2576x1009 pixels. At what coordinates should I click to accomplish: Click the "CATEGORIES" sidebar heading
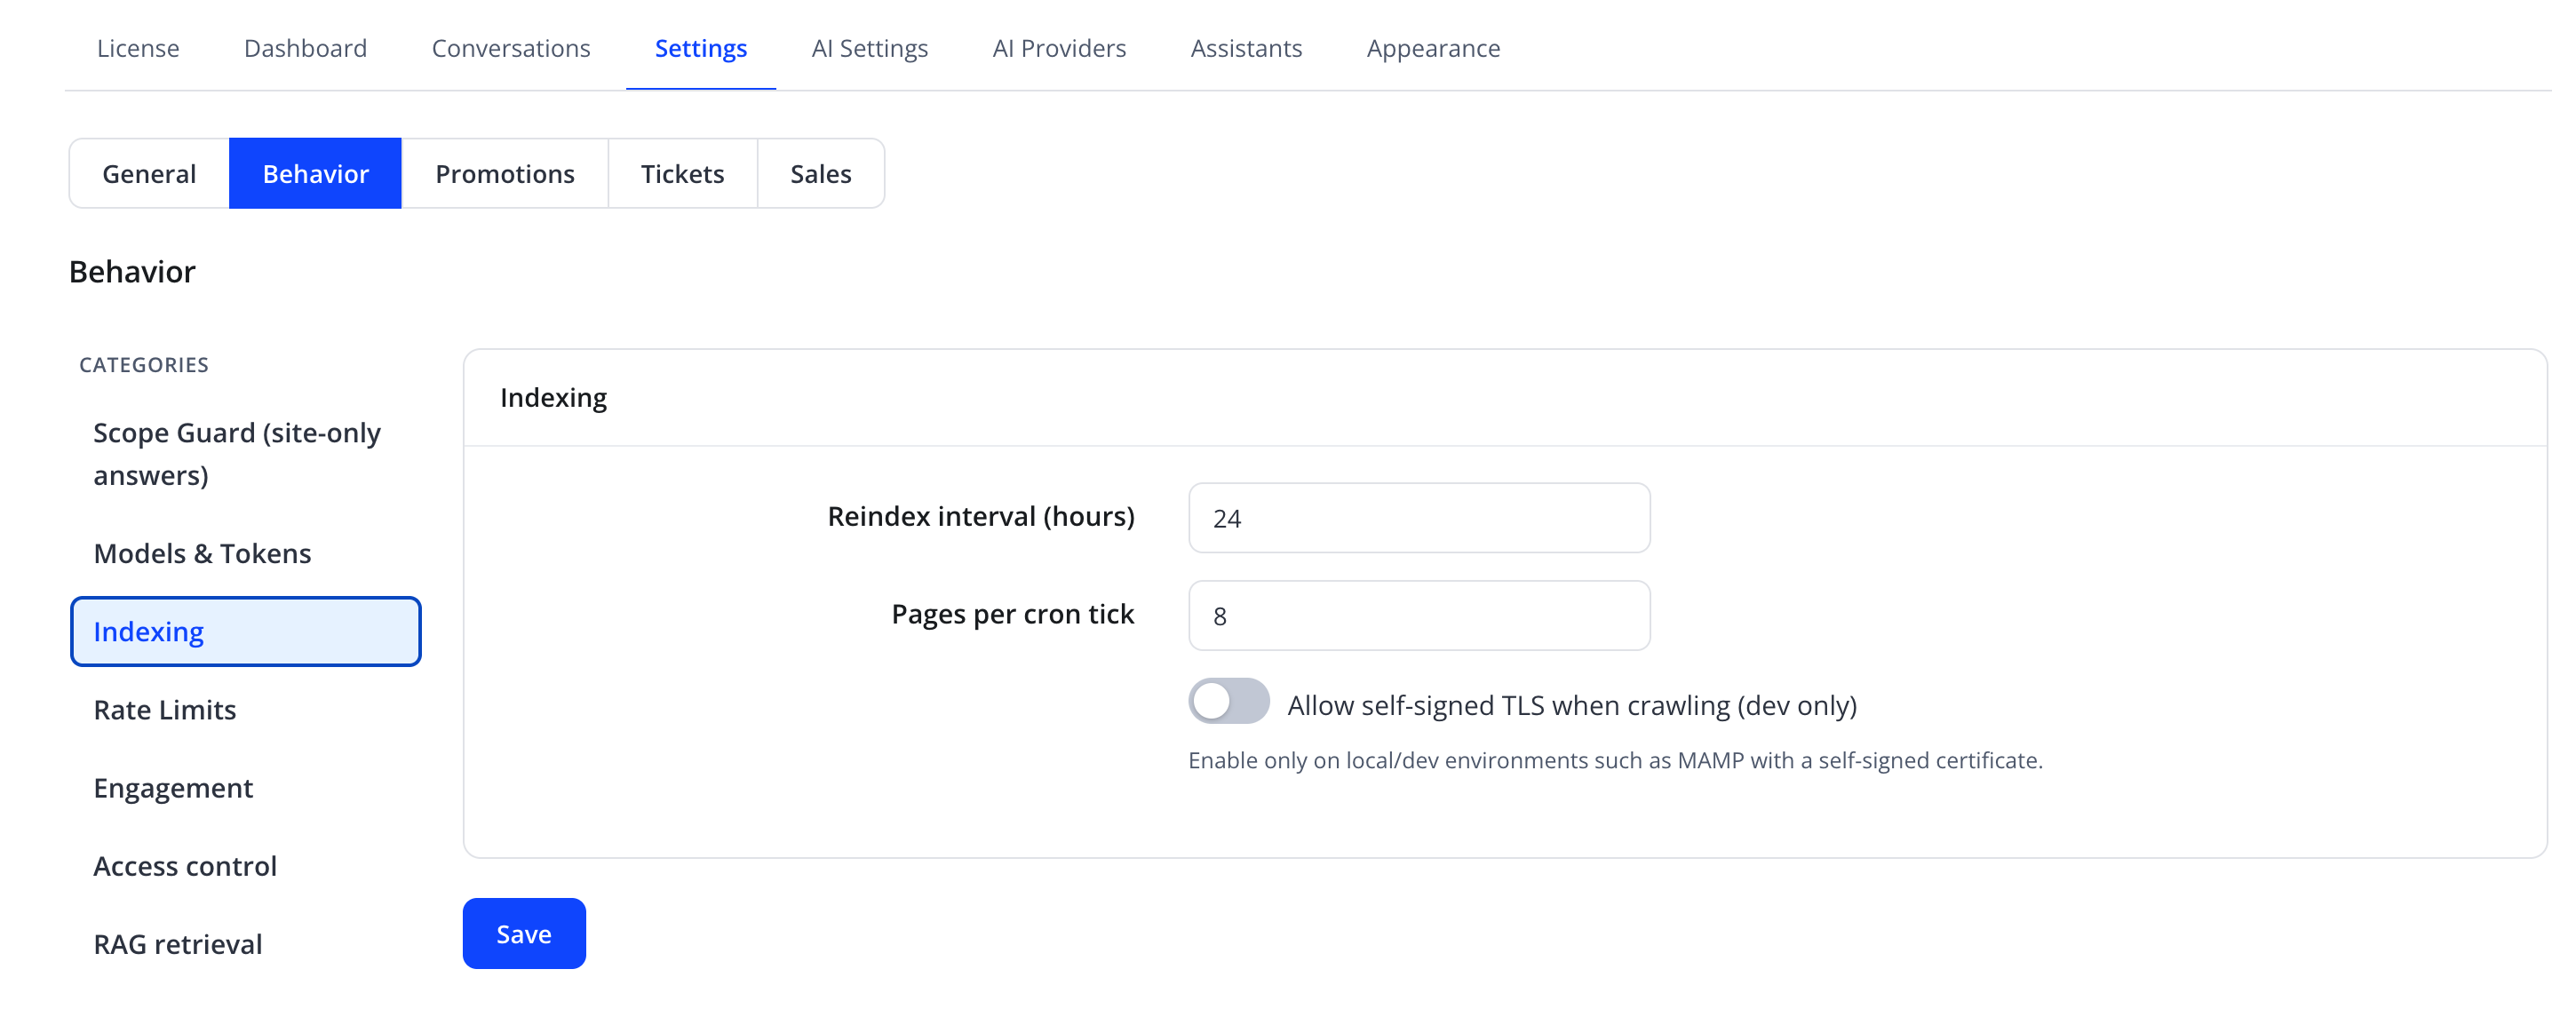click(x=144, y=365)
